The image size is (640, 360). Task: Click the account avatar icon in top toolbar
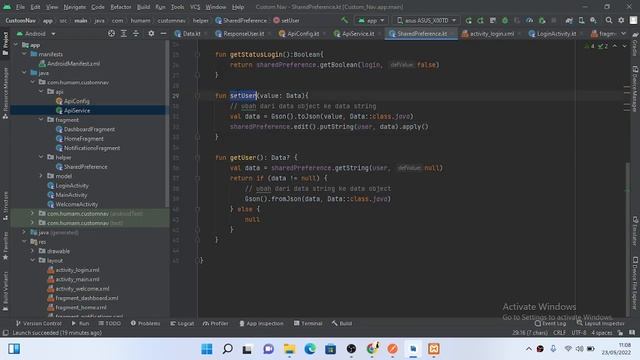click(633, 20)
